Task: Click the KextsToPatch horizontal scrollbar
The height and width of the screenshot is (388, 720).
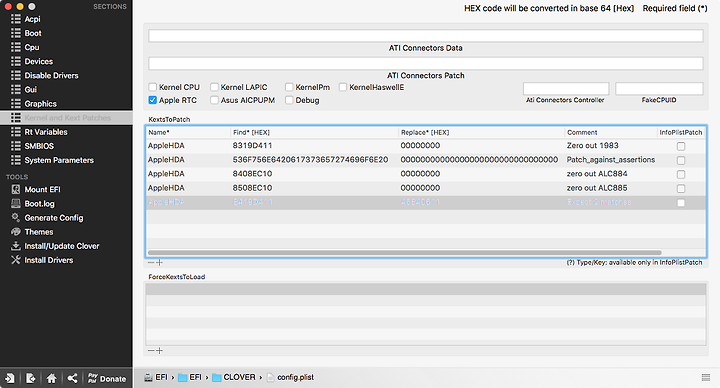Action: pos(405,253)
